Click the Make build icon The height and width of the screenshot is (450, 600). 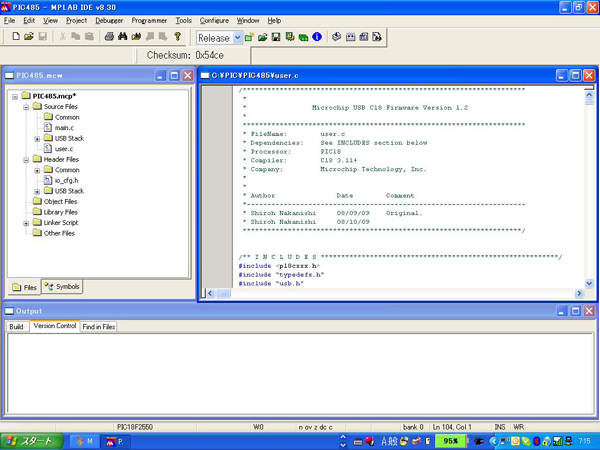(336, 37)
